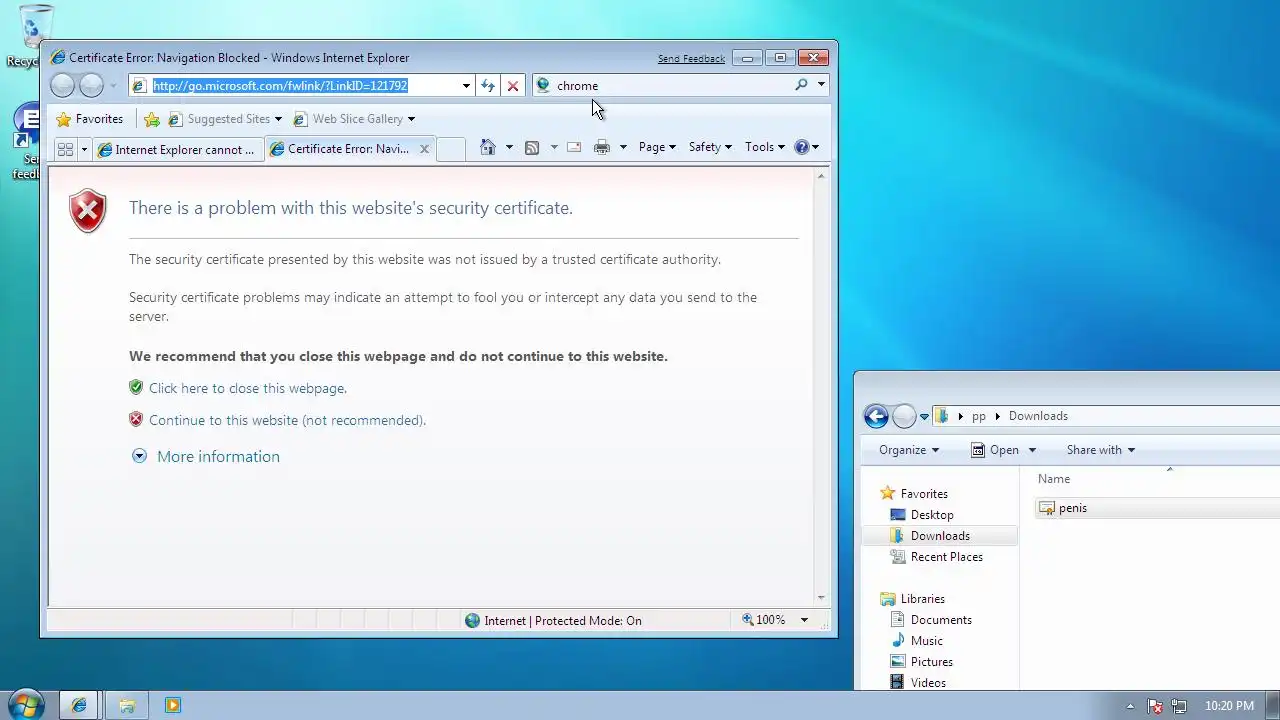Open the Favorites star button

[x=90, y=119]
